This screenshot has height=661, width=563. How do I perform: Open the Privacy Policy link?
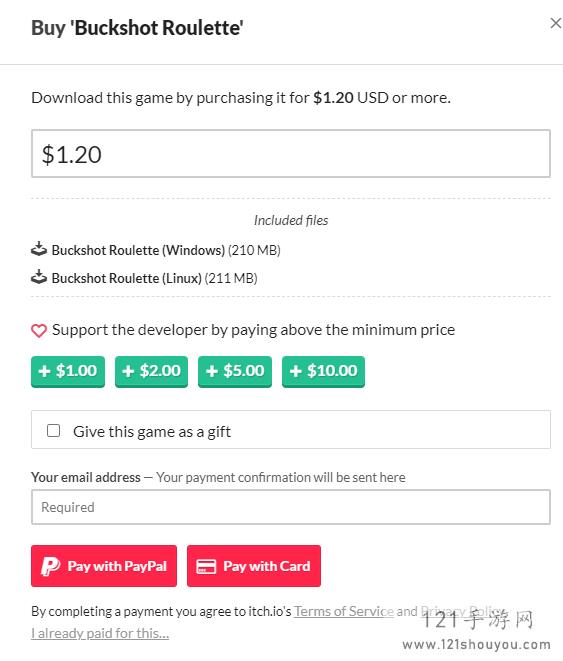(x=463, y=611)
